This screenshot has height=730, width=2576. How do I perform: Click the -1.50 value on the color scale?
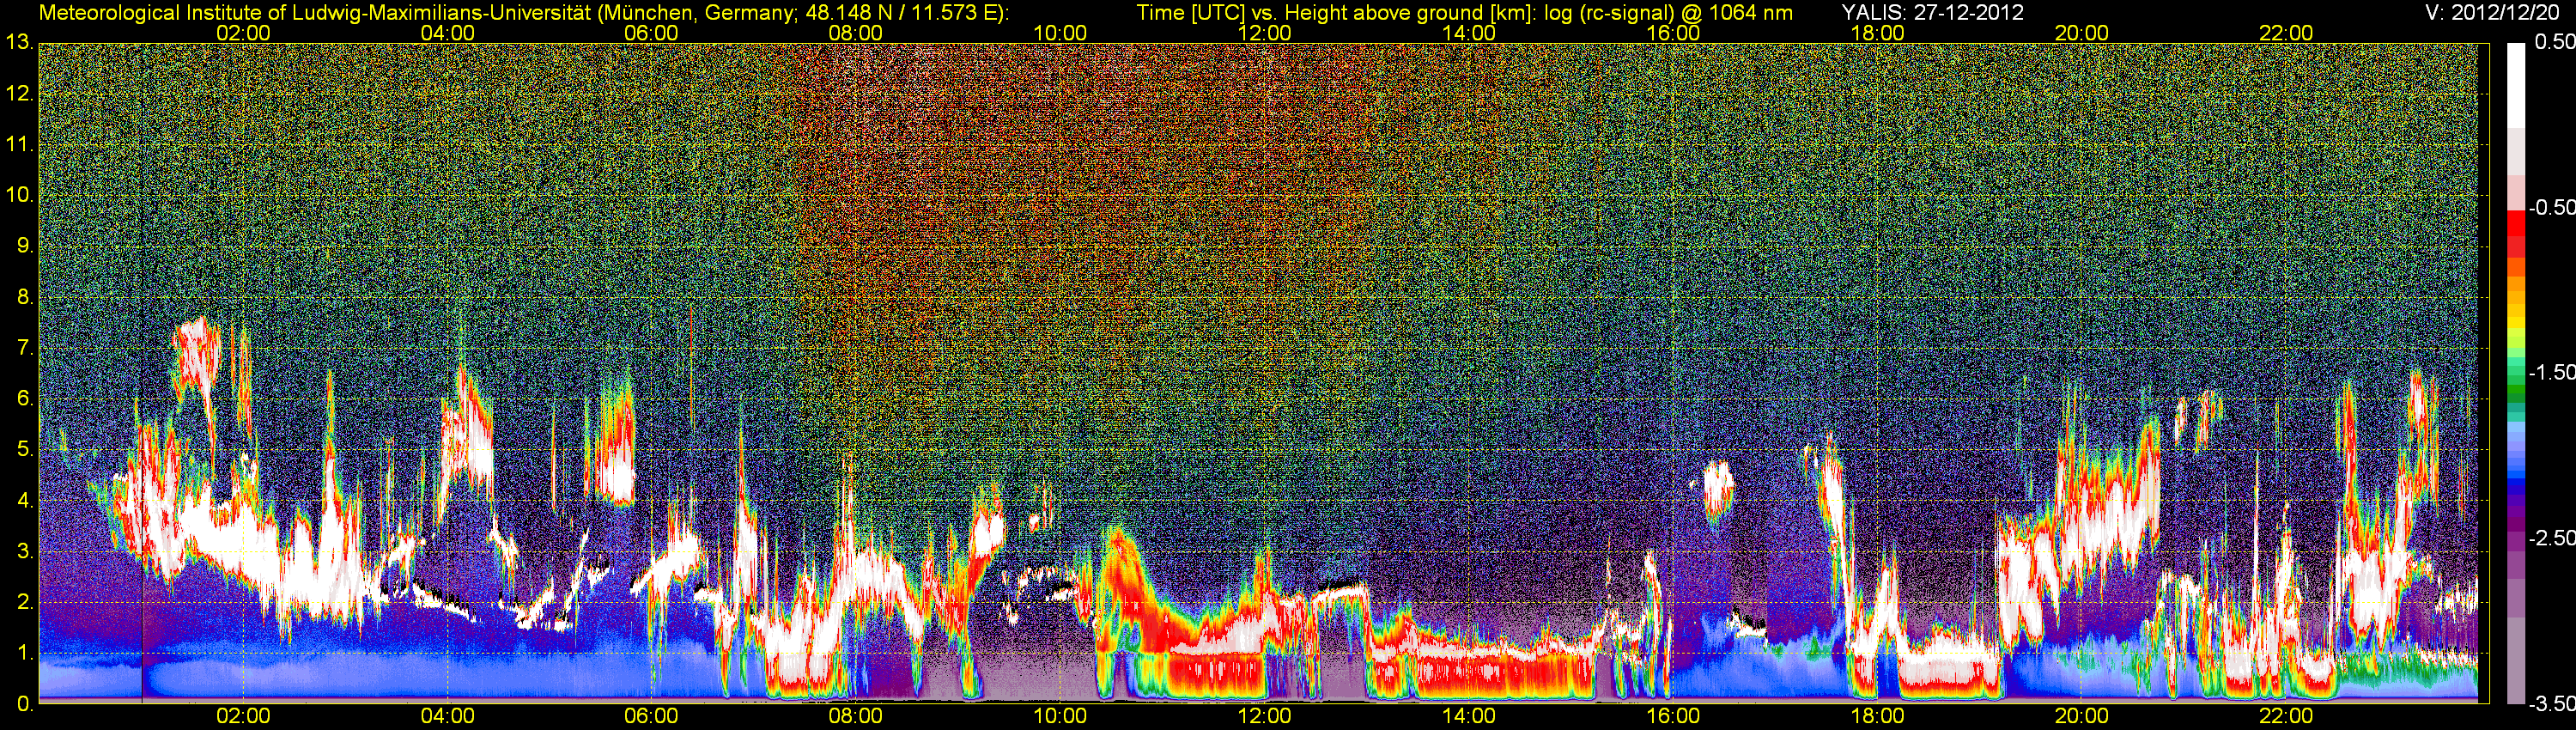[x=2551, y=373]
